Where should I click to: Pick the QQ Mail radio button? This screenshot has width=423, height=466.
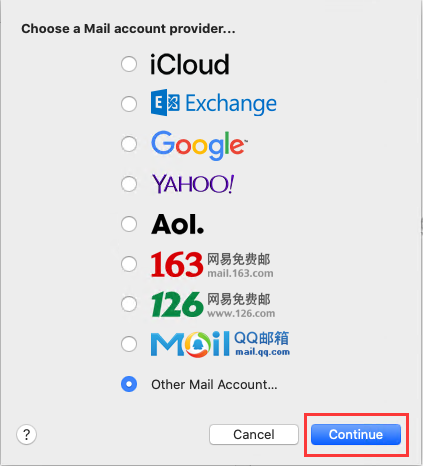(129, 344)
